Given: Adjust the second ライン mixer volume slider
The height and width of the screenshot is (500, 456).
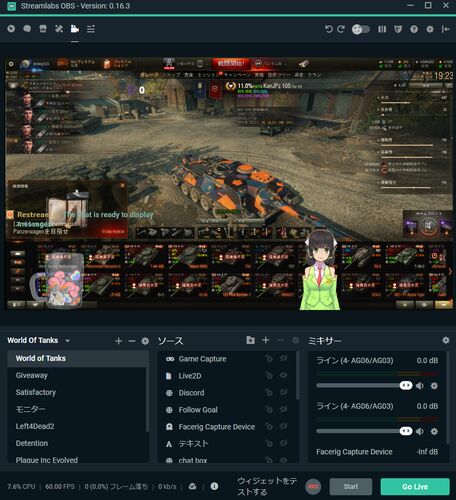Looking at the screenshot, I should tap(364, 431).
